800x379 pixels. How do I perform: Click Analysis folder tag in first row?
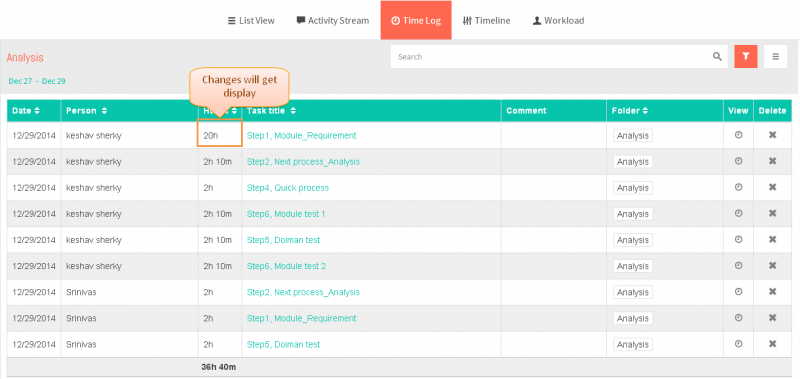pyautogui.click(x=633, y=136)
